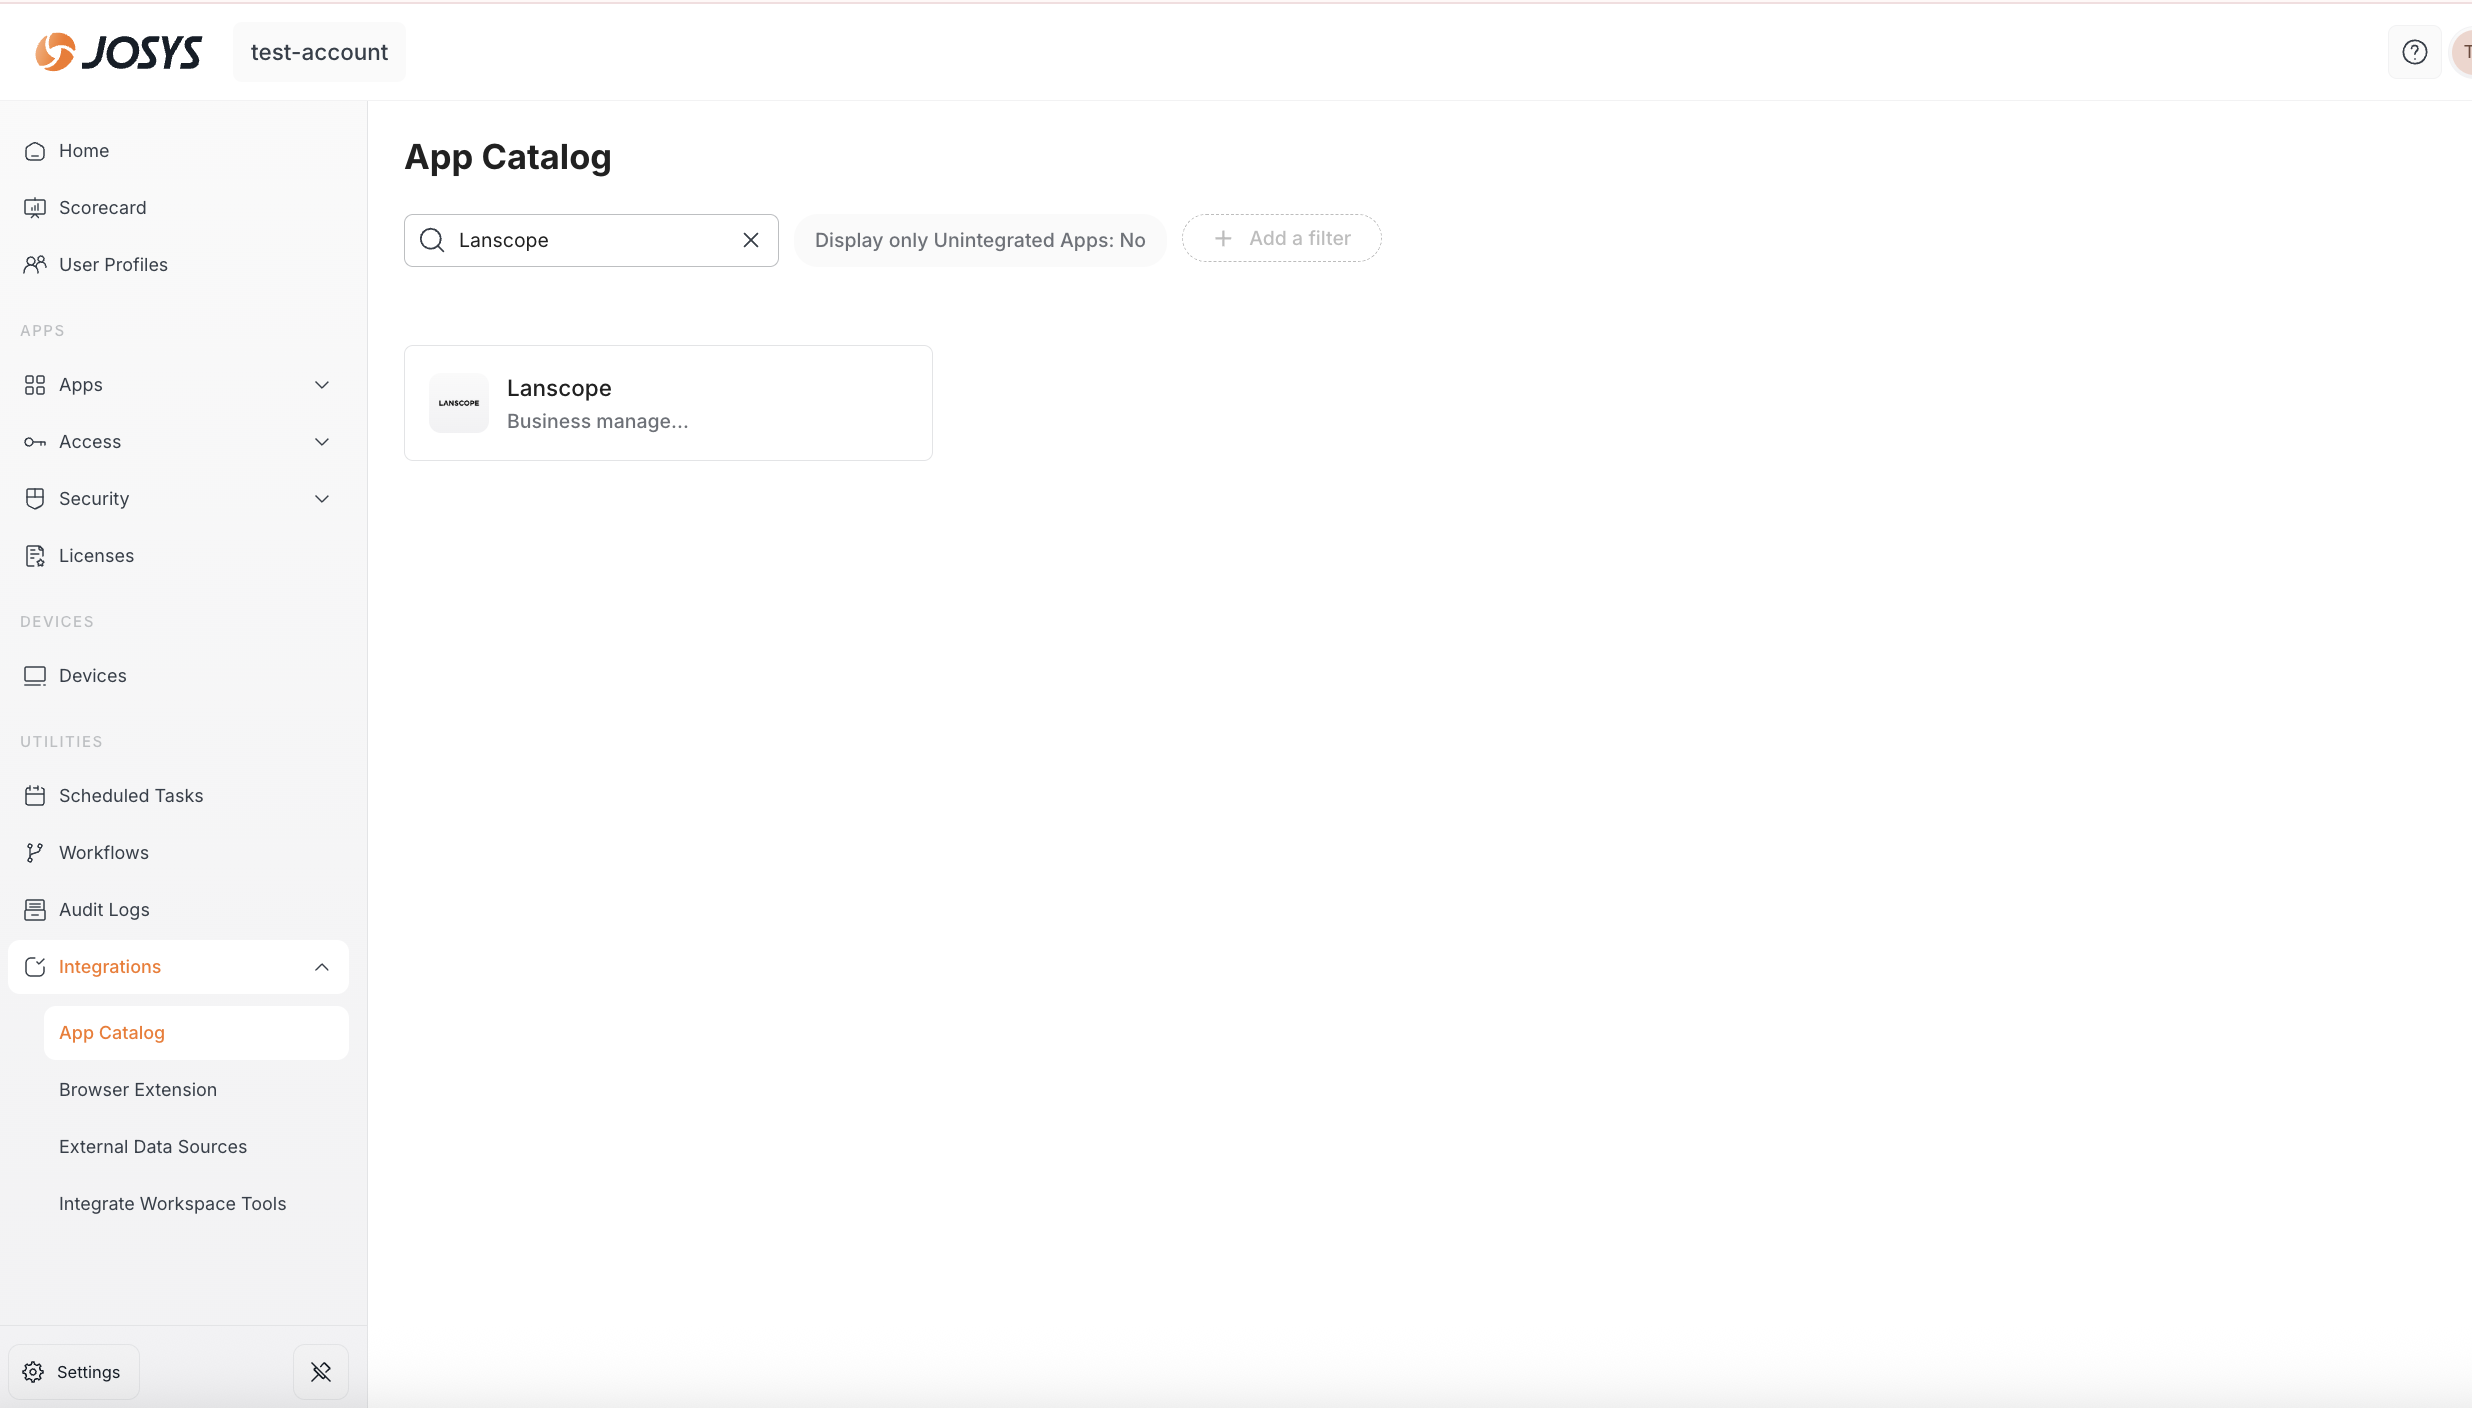Toggle Display only Unintegrated Apps filter
The height and width of the screenshot is (1408, 2472).
point(980,240)
